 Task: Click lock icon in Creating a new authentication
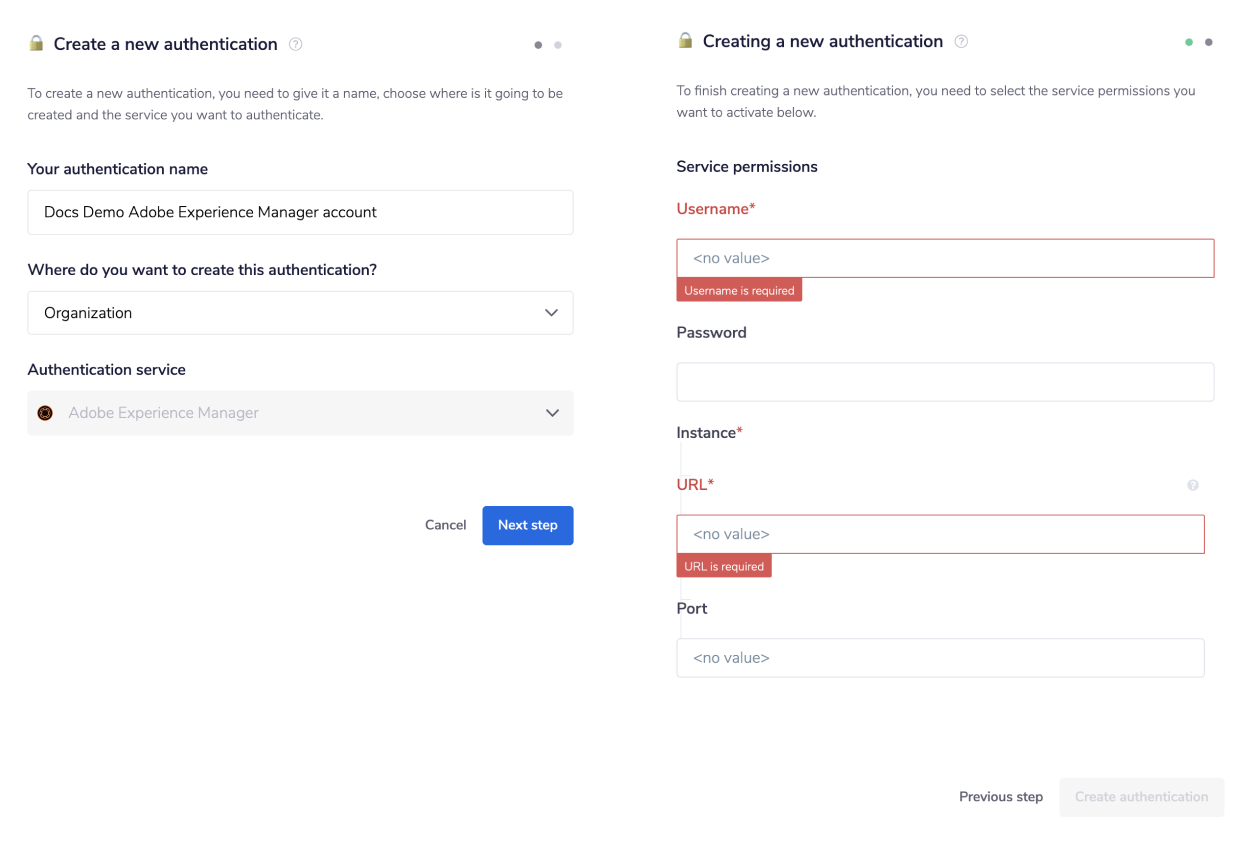click(x=685, y=41)
